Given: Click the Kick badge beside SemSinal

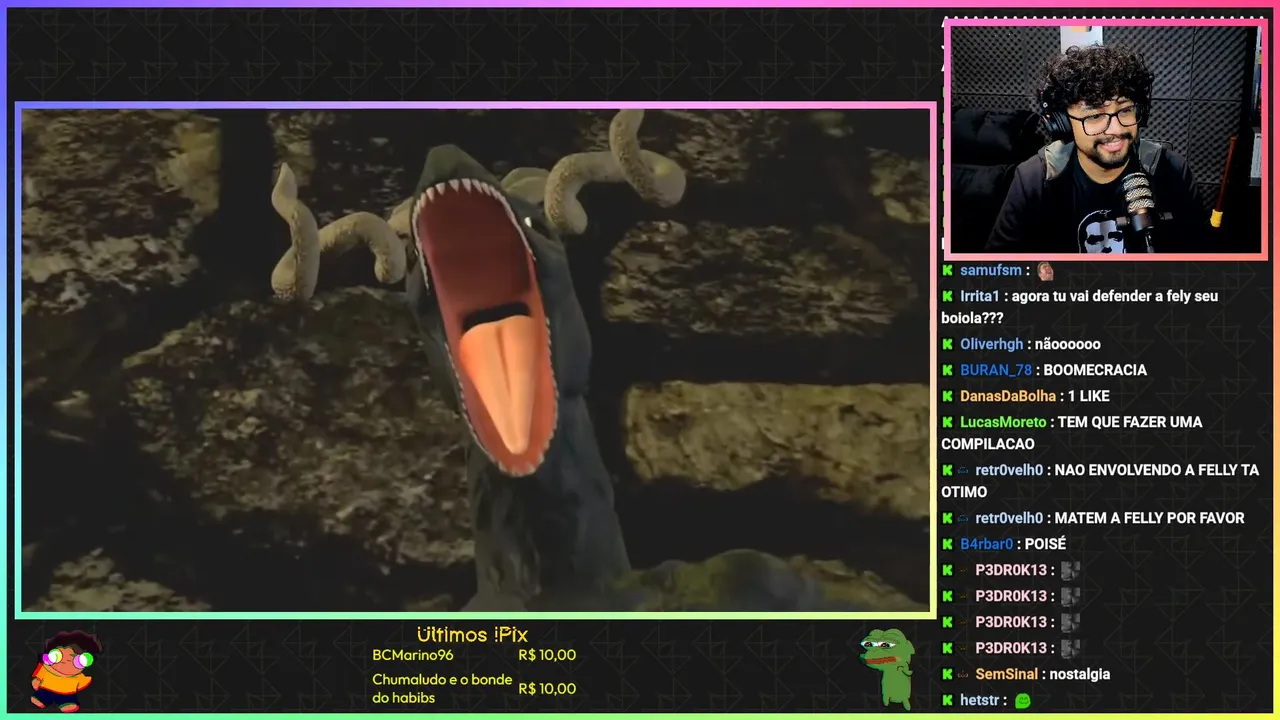Looking at the screenshot, I should click(x=947, y=674).
